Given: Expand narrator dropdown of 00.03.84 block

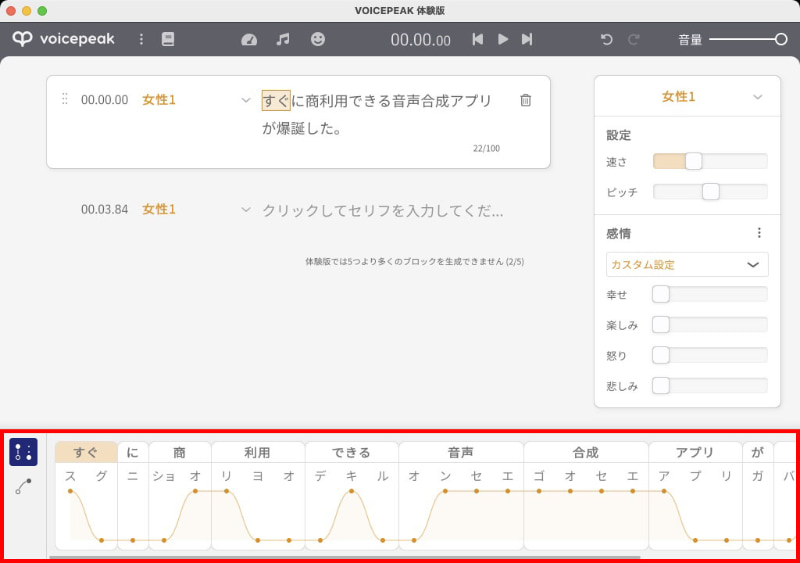Looking at the screenshot, I should [x=246, y=209].
